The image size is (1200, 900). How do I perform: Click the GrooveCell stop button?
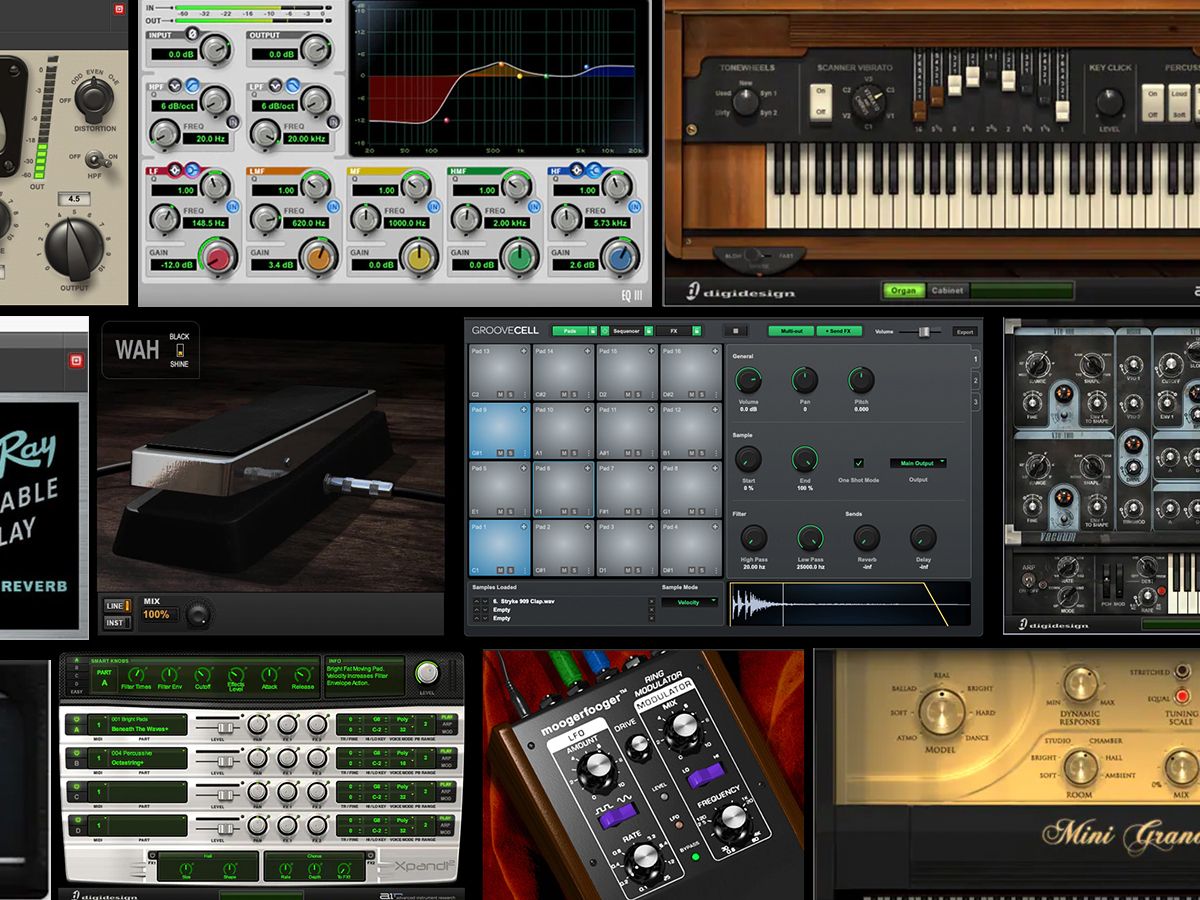coord(737,331)
